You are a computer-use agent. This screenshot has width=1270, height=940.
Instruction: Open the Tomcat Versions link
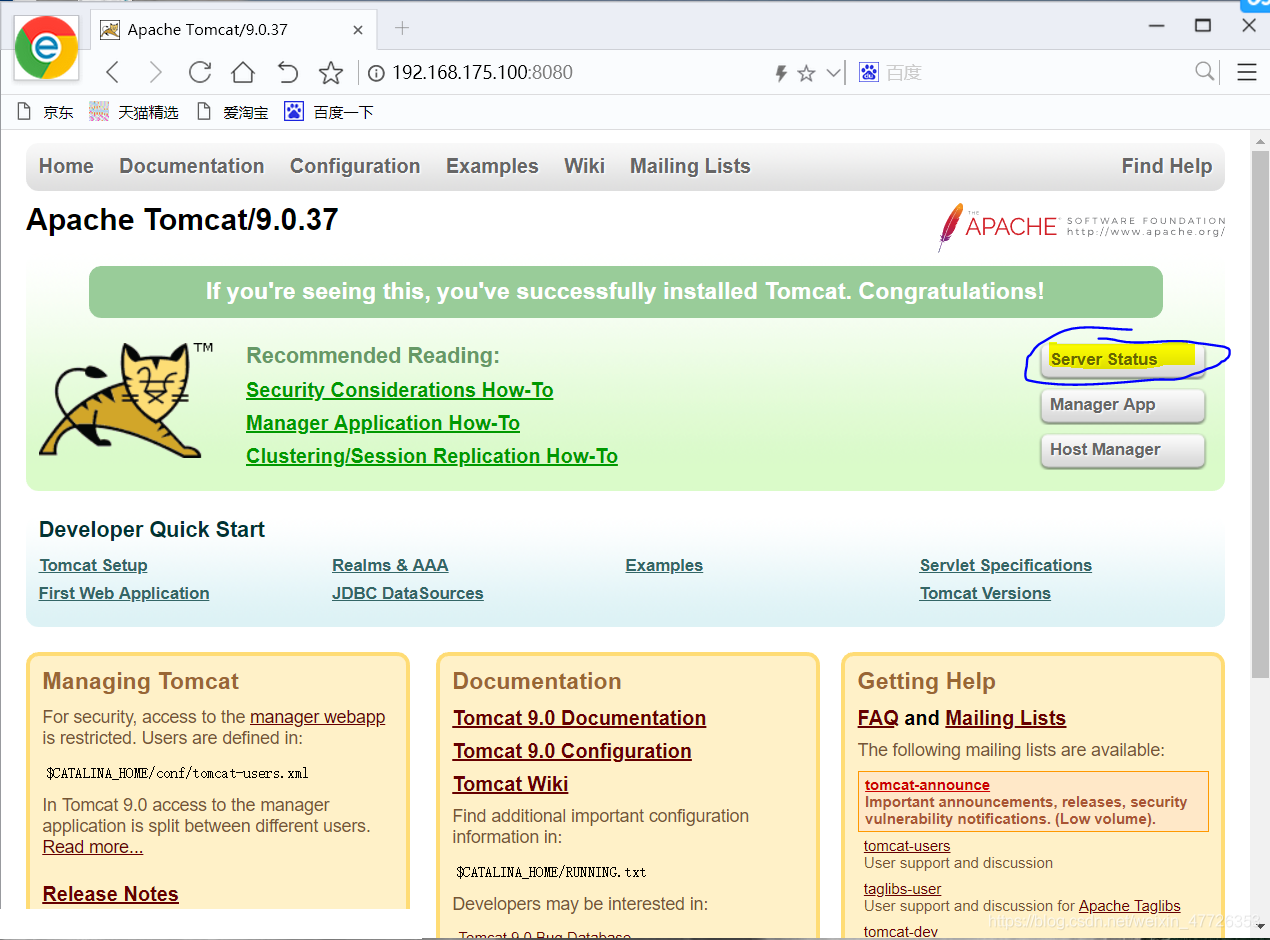[x=985, y=593]
